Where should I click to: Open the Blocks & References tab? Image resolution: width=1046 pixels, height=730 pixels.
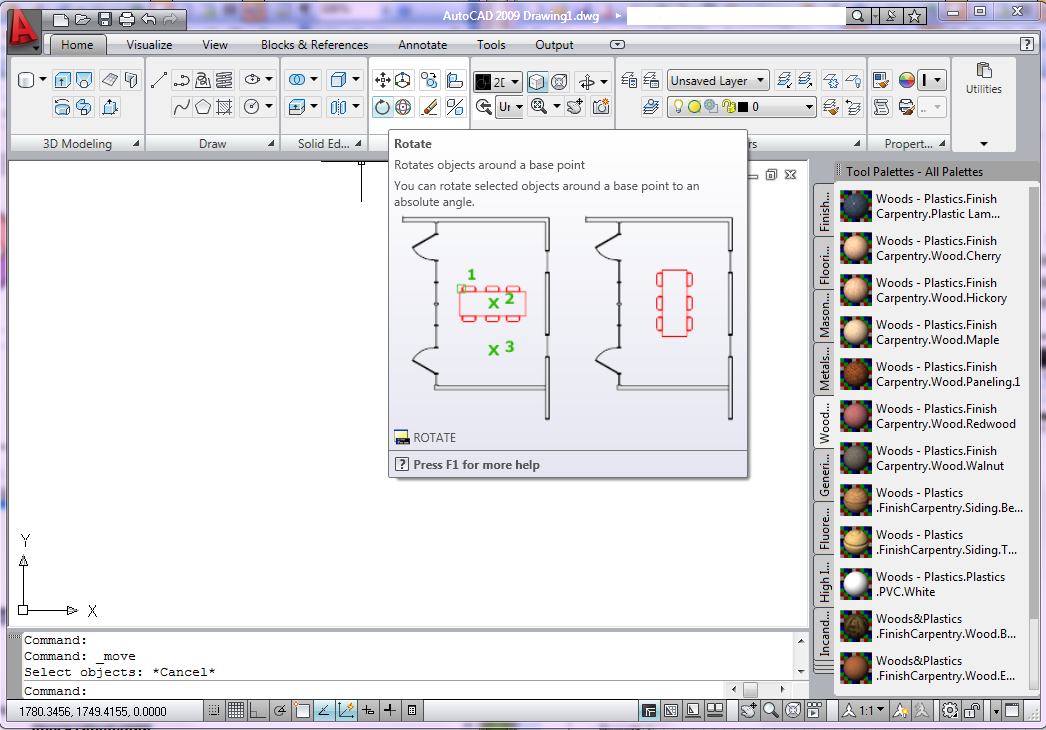(314, 45)
